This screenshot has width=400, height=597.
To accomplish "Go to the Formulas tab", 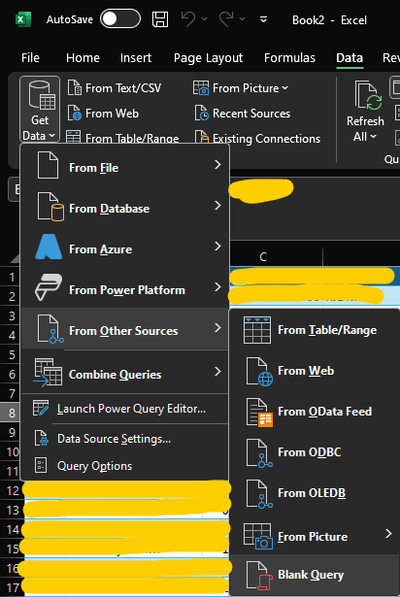I will point(290,57).
